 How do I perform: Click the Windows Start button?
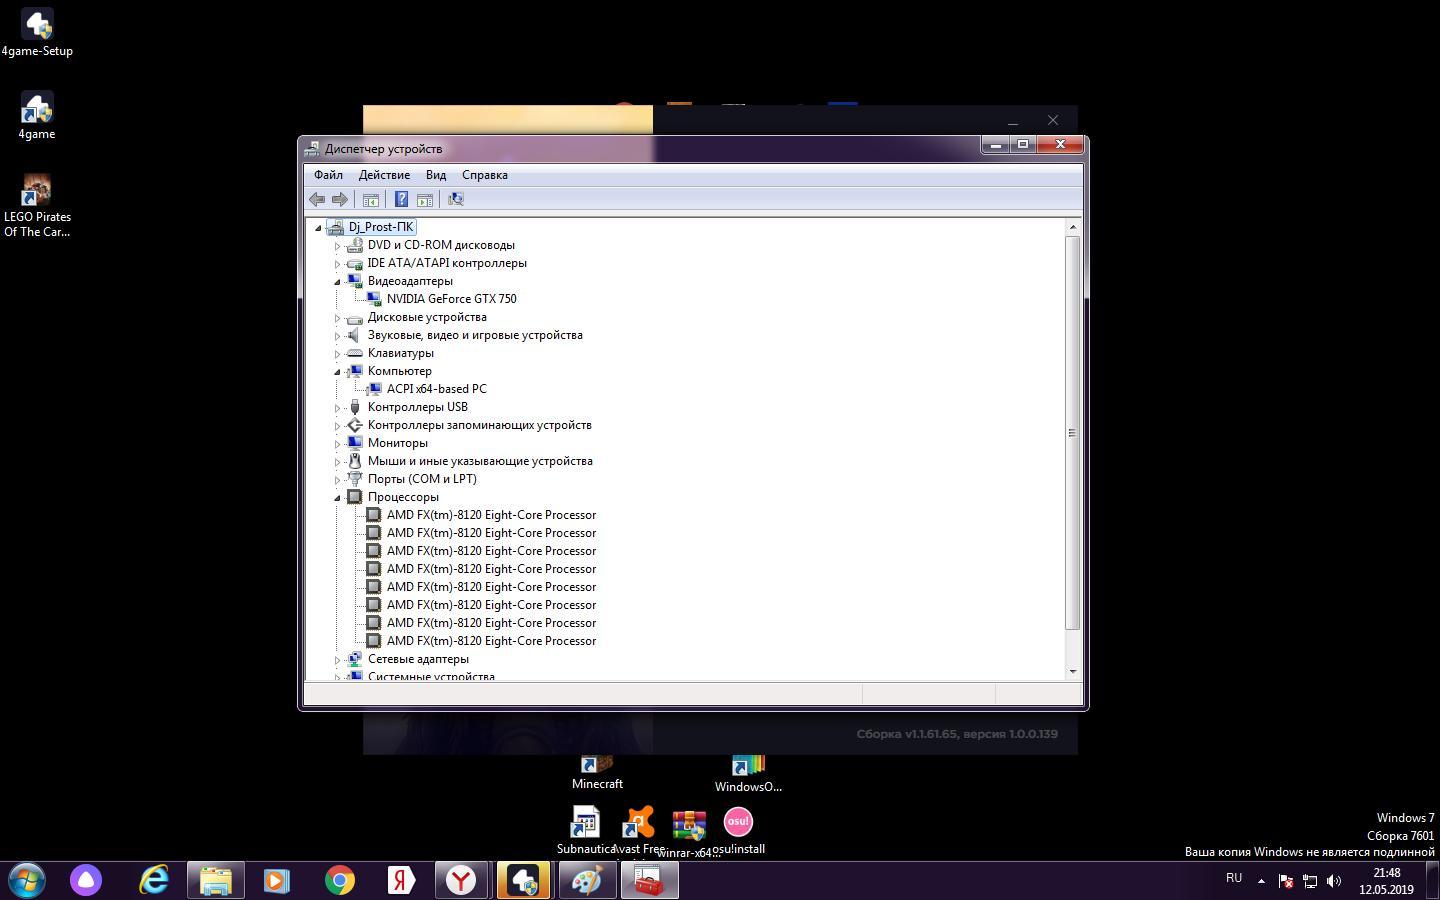[27, 881]
